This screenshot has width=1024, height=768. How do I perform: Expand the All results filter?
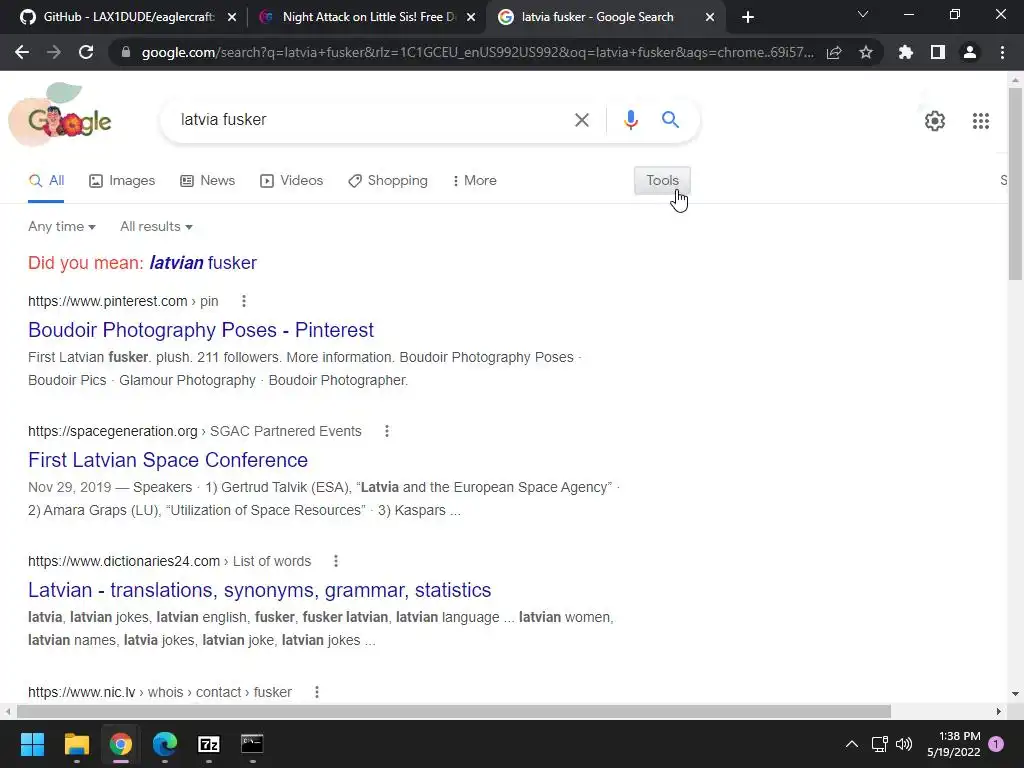tap(156, 227)
